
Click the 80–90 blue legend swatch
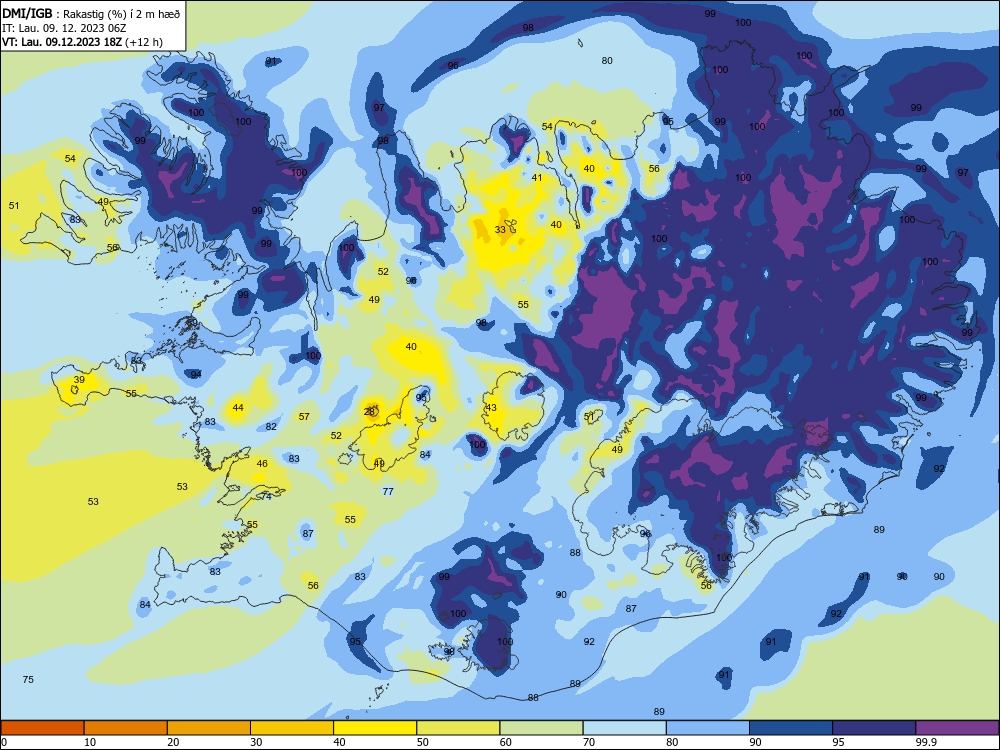click(708, 728)
